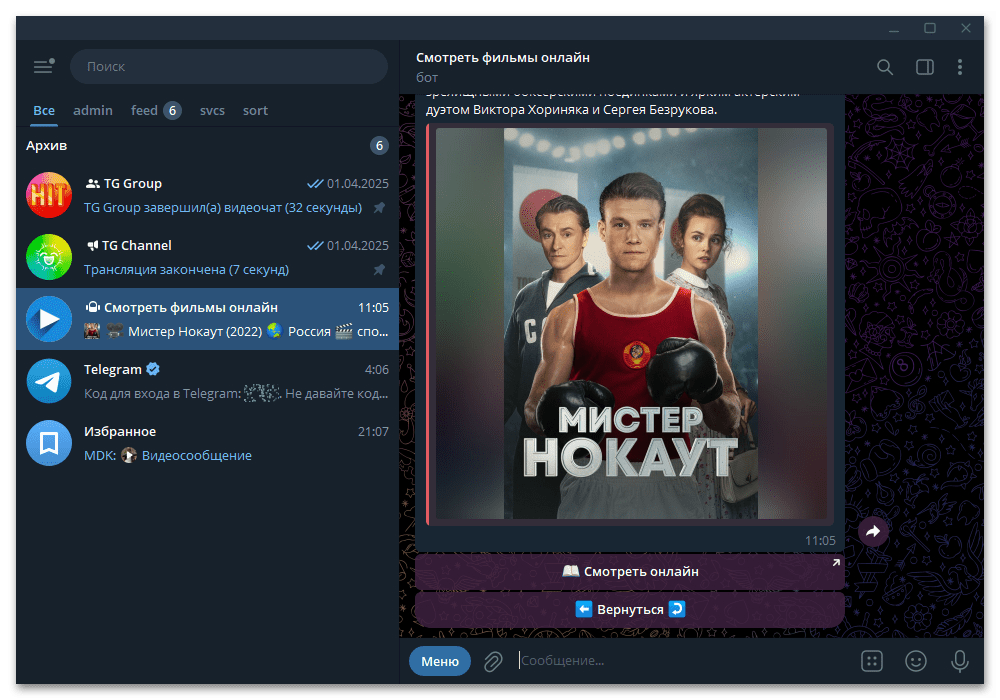Screen dimensions: 1000x700
Task: Click the feed tab unread badge 6
Action: (x=172, y=110)
